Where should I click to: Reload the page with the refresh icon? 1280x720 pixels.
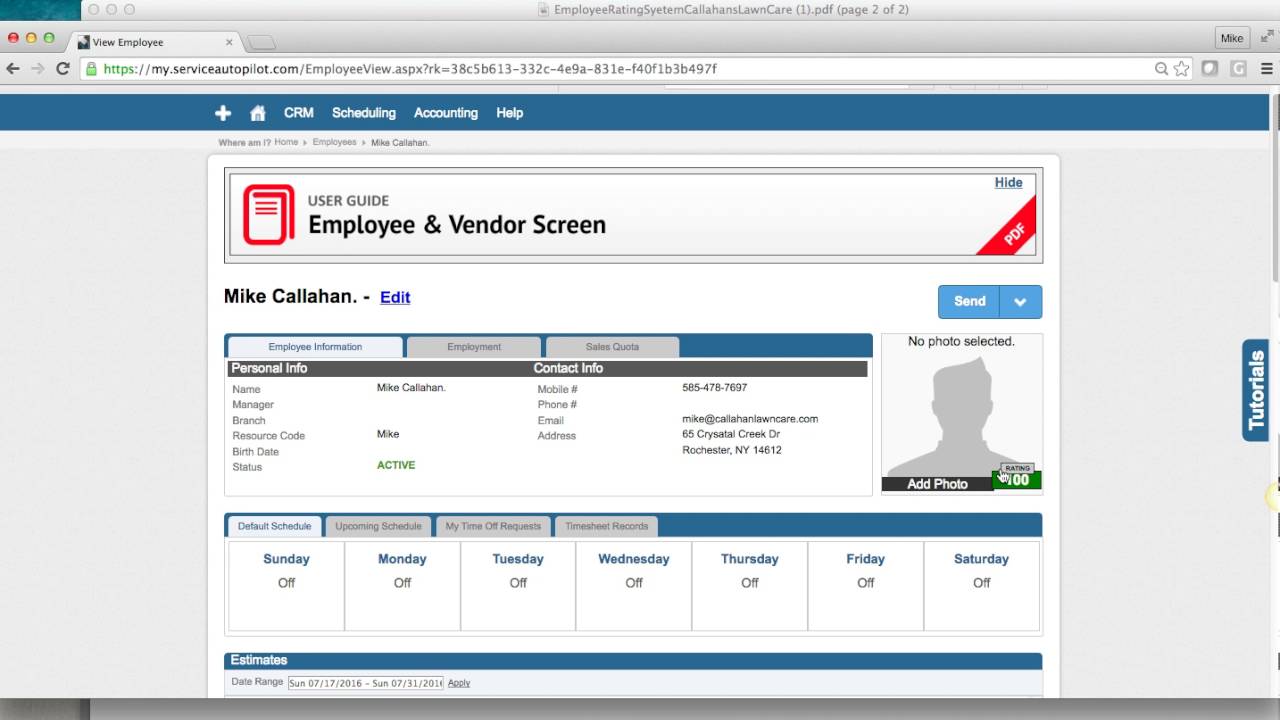(x=63, y=69)
